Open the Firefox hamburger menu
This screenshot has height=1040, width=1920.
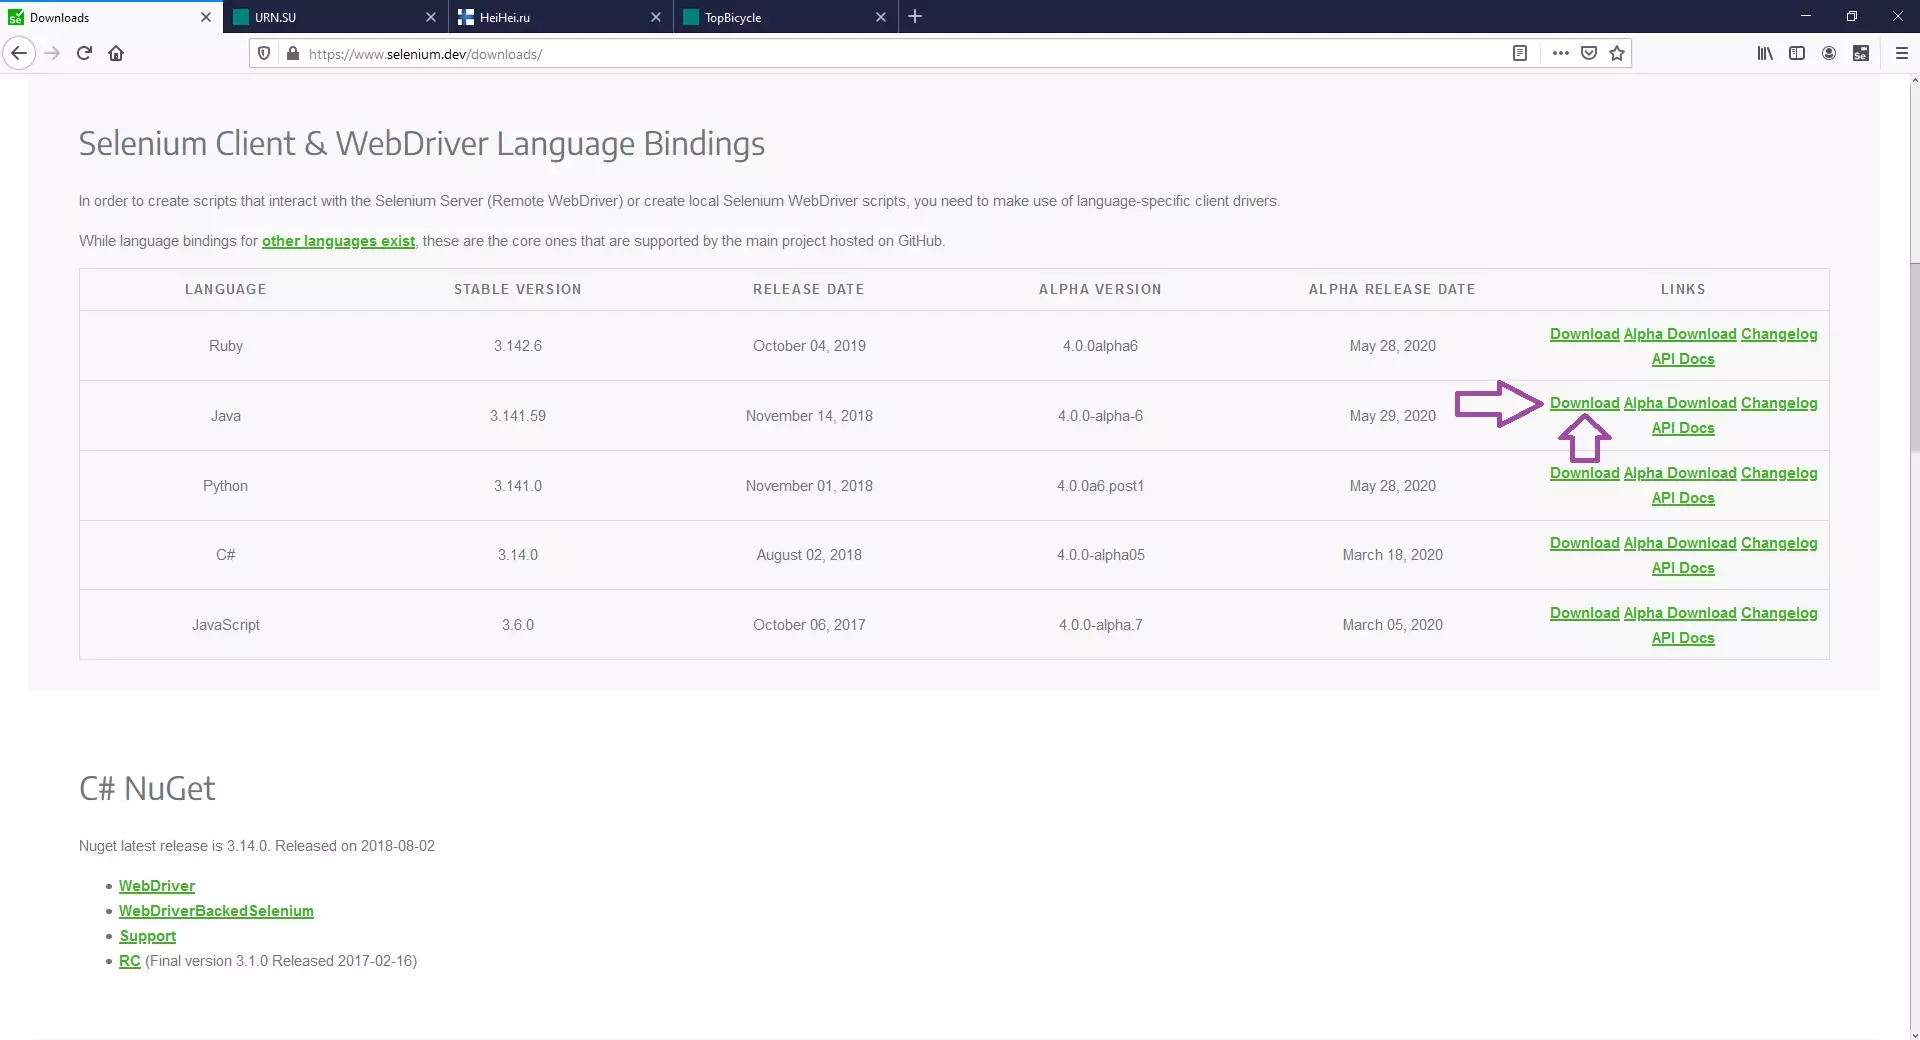[x=1902, y=53]
